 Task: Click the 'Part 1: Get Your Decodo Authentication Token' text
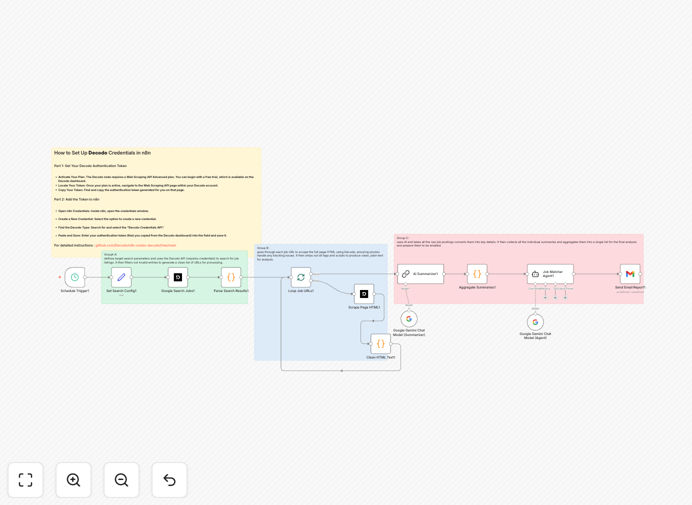[x=90, y=166]
